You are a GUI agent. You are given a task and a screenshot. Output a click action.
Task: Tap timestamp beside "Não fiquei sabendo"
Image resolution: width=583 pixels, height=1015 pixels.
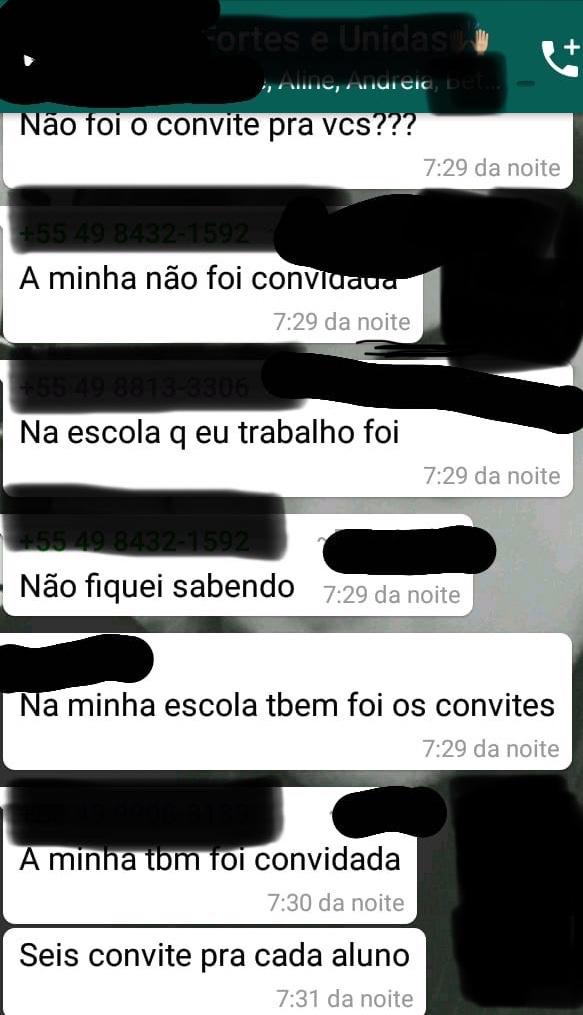392,595
